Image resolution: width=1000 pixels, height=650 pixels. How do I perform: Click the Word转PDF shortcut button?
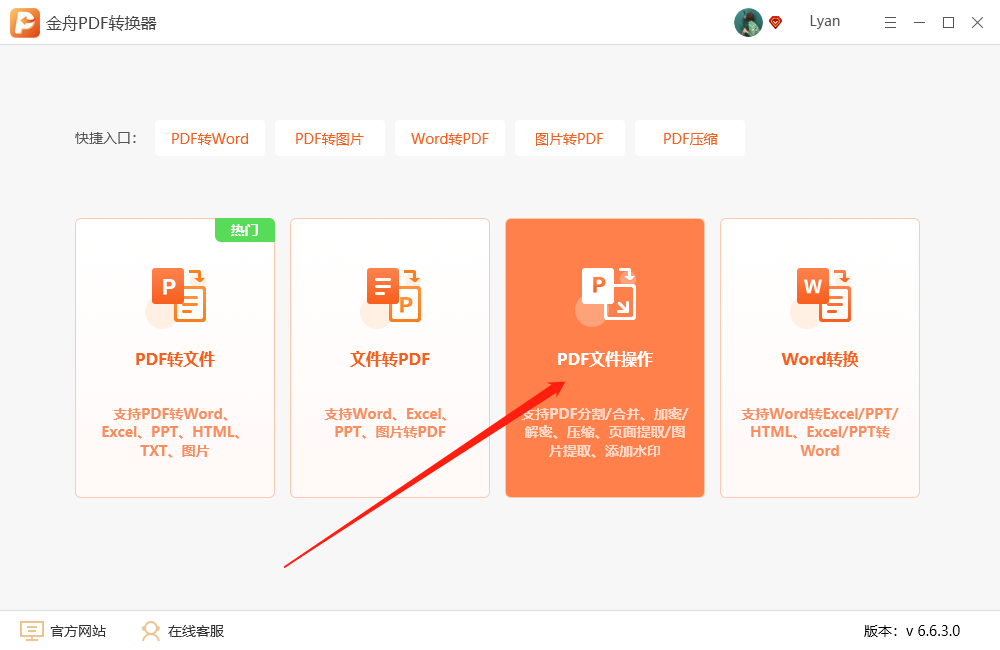point(450,138)
